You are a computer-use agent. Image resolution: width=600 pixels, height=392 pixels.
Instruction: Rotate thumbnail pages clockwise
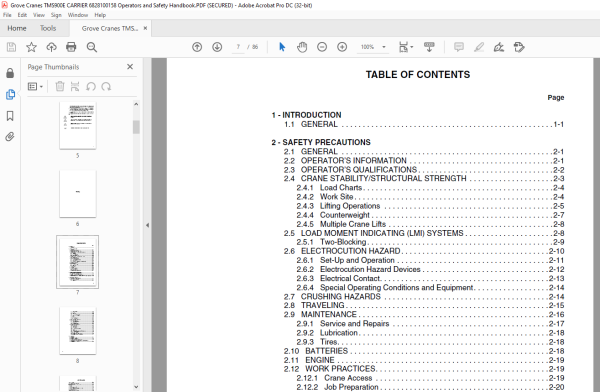(106, 87)
